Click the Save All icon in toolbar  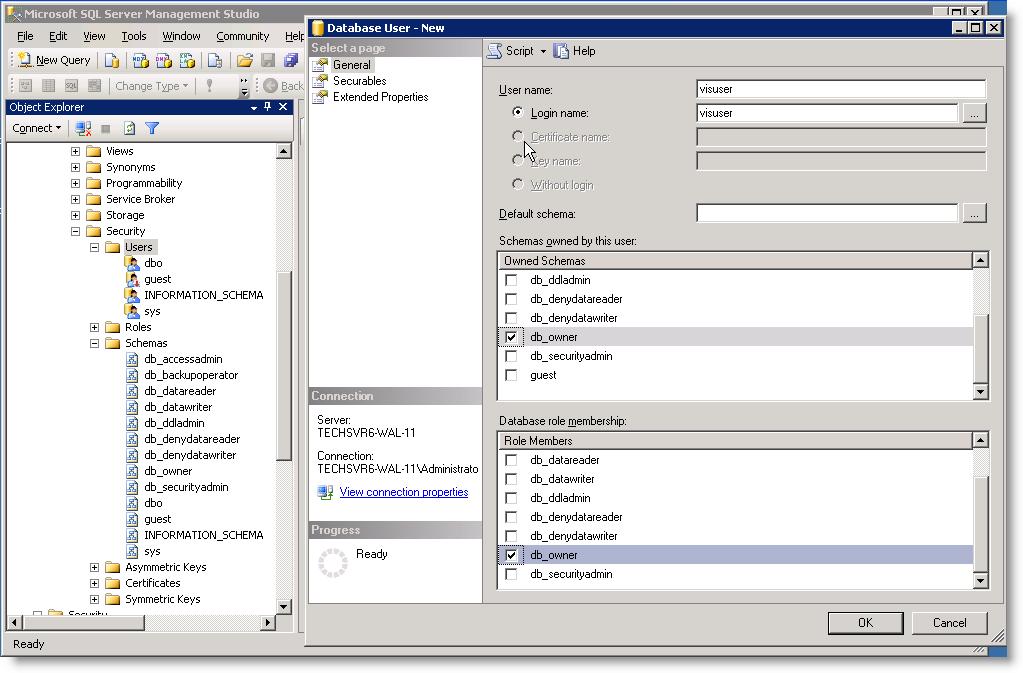(x=290, y=61)
